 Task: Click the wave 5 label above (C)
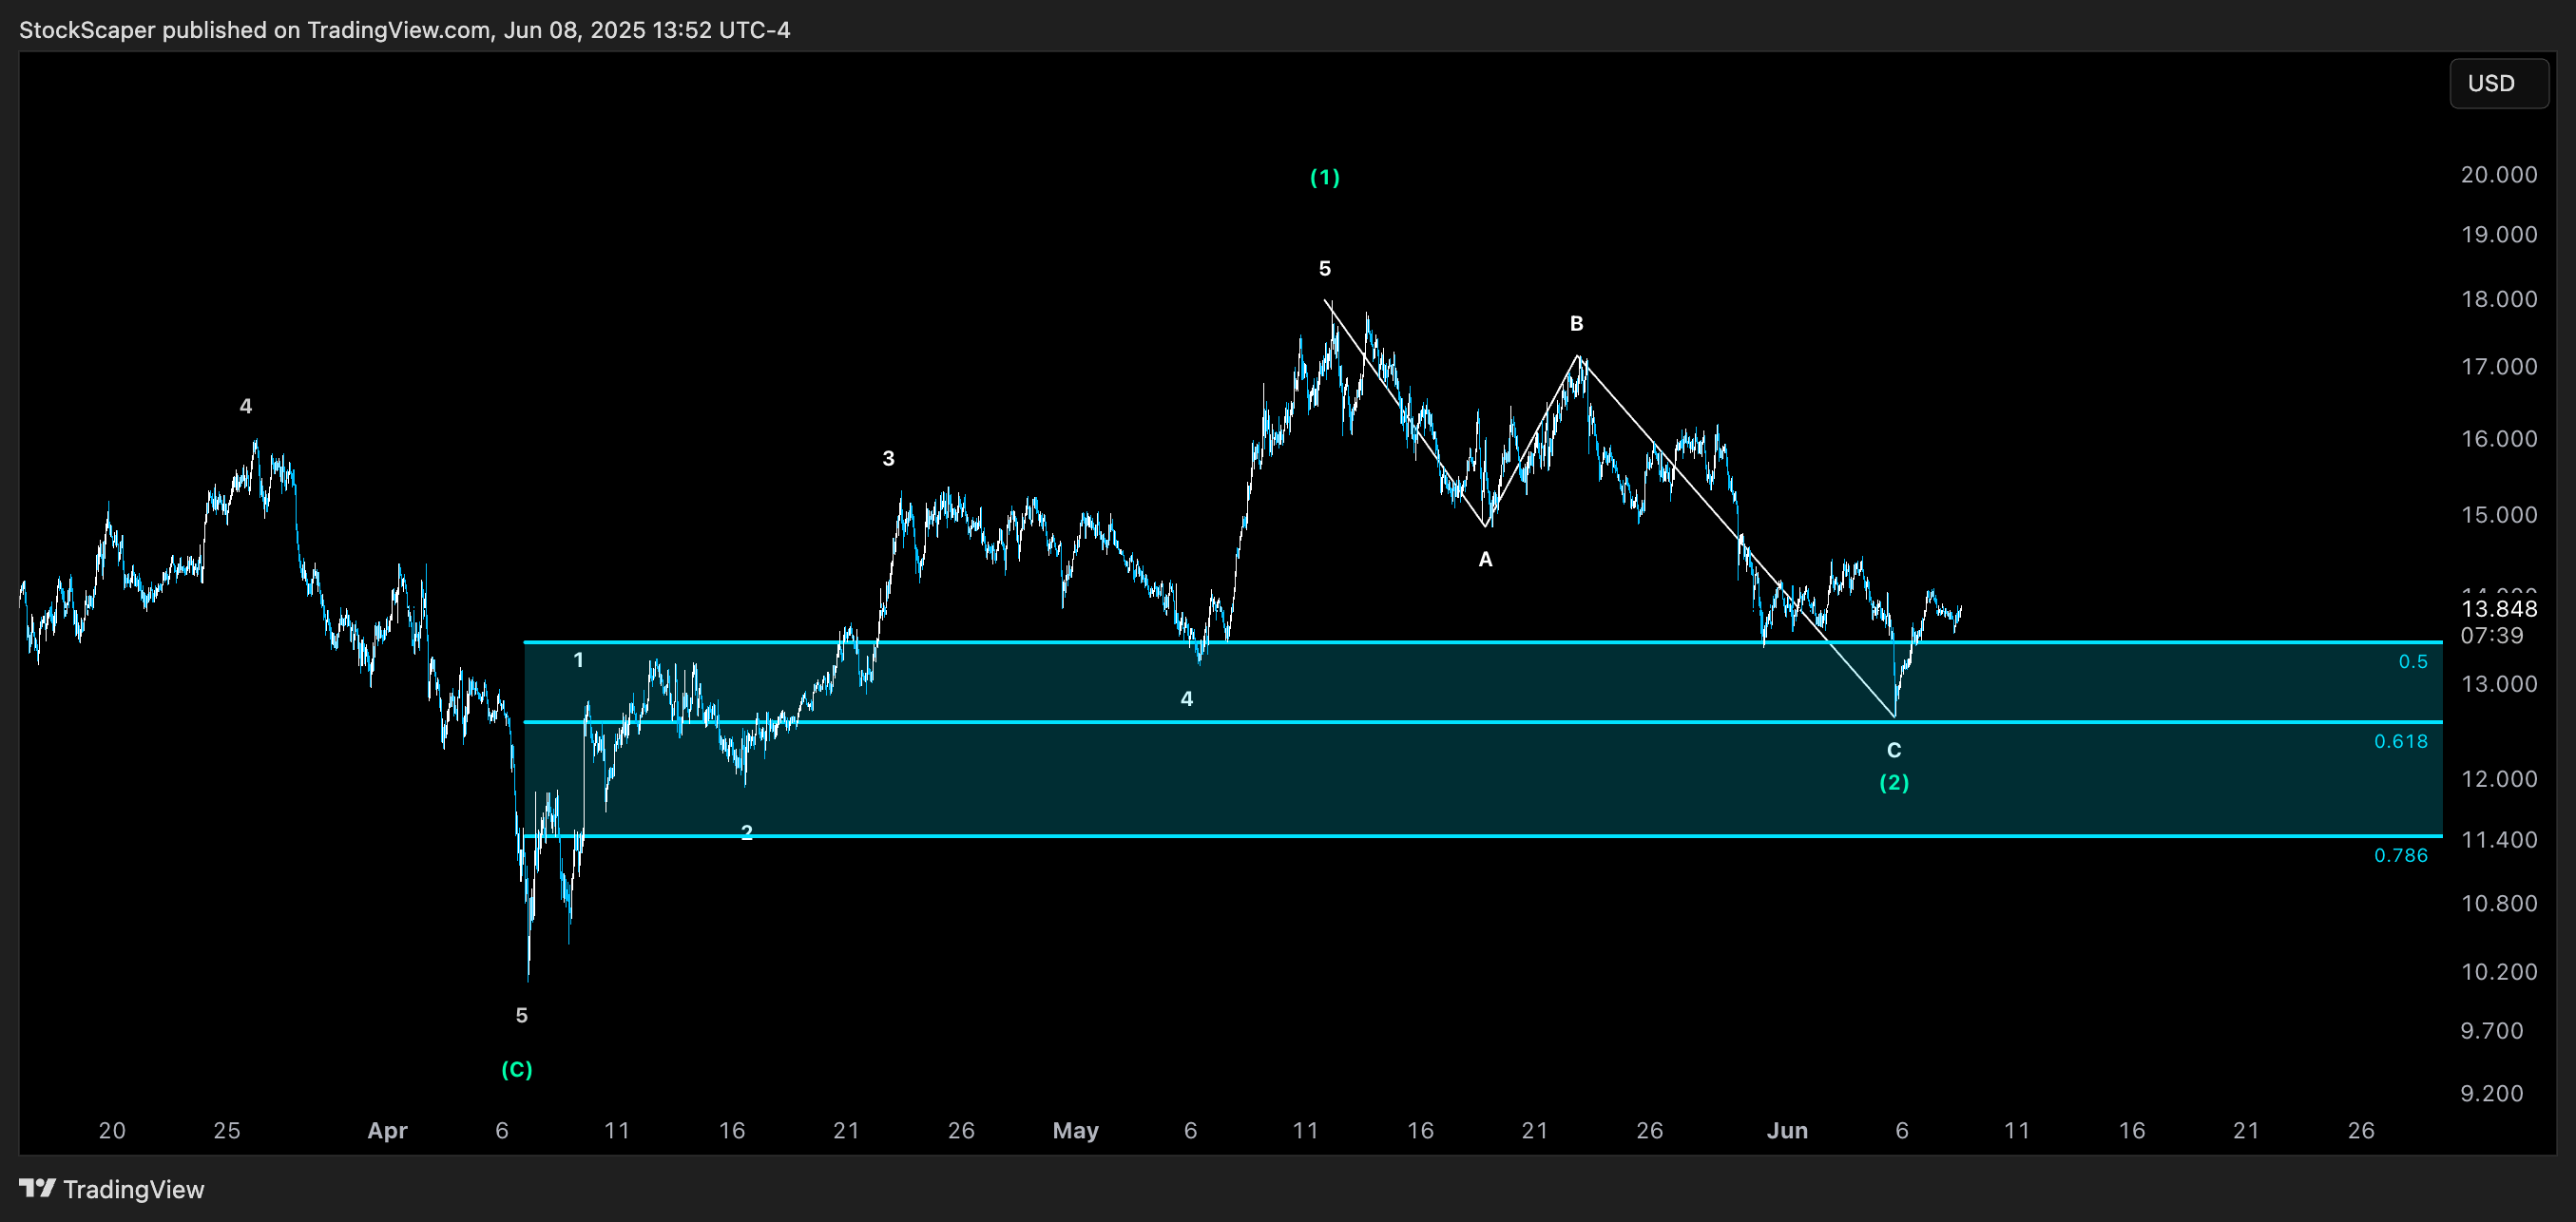tap(521, 1016)
